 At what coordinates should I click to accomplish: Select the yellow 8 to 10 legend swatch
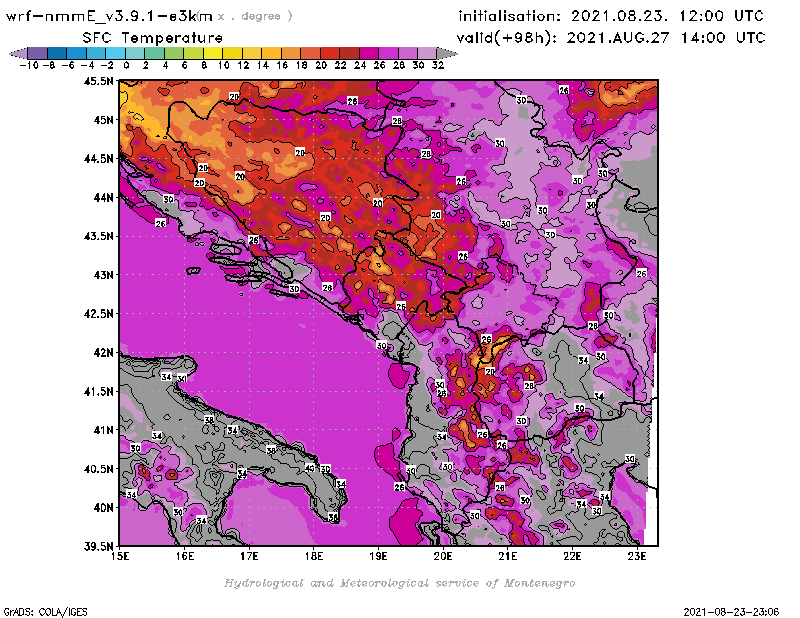point(213,53)
